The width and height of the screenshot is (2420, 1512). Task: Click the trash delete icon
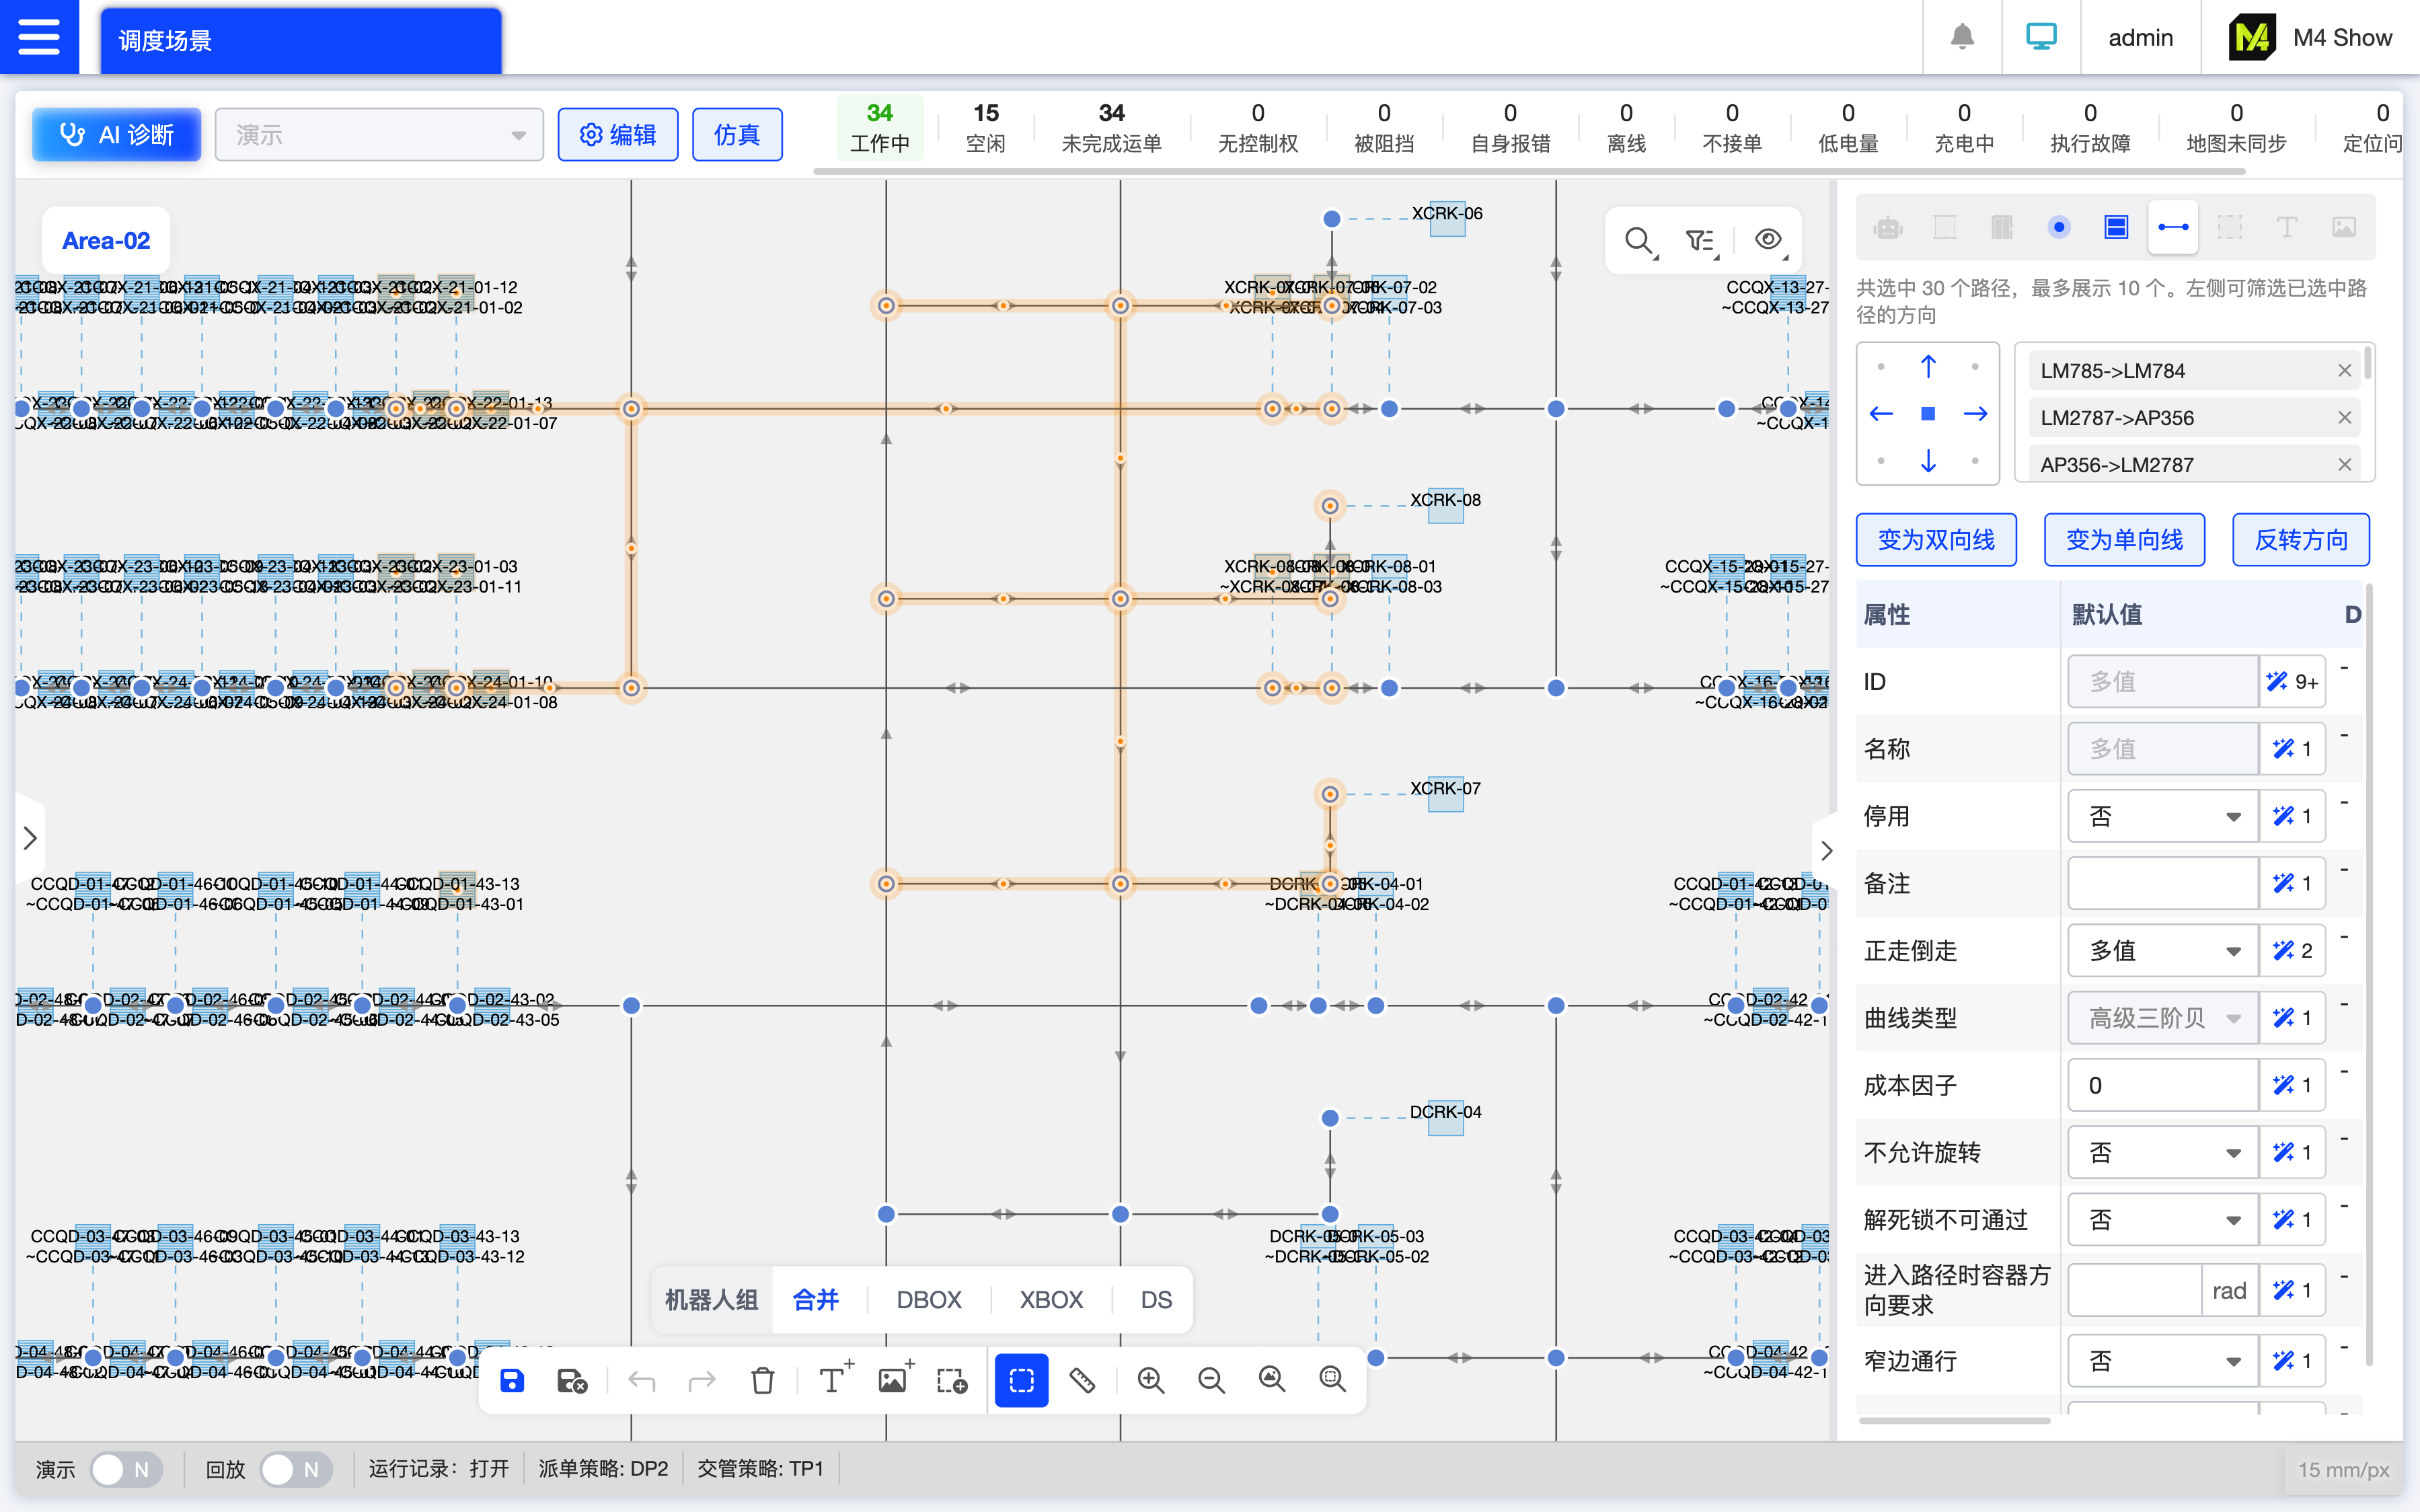pyautogui.click(x=762, y=1381)
